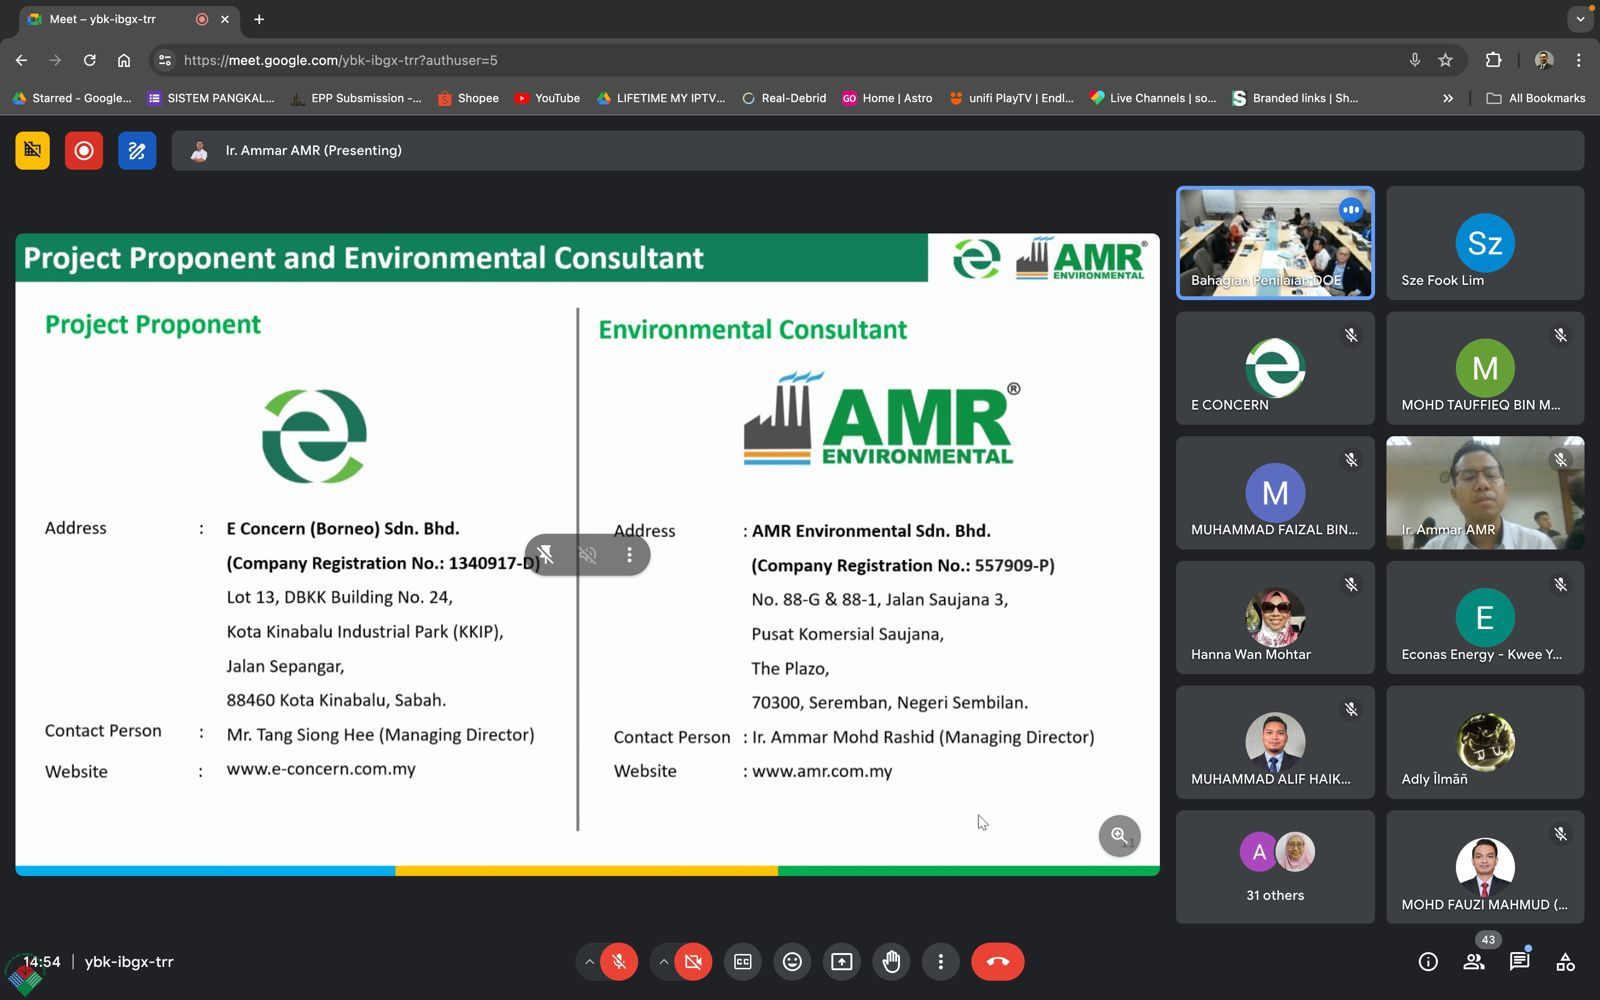Image resolution: width=1600 pixels, height=1000 pixels.
Task: Open the Shopee bookmark
Action: click(468, 98)
